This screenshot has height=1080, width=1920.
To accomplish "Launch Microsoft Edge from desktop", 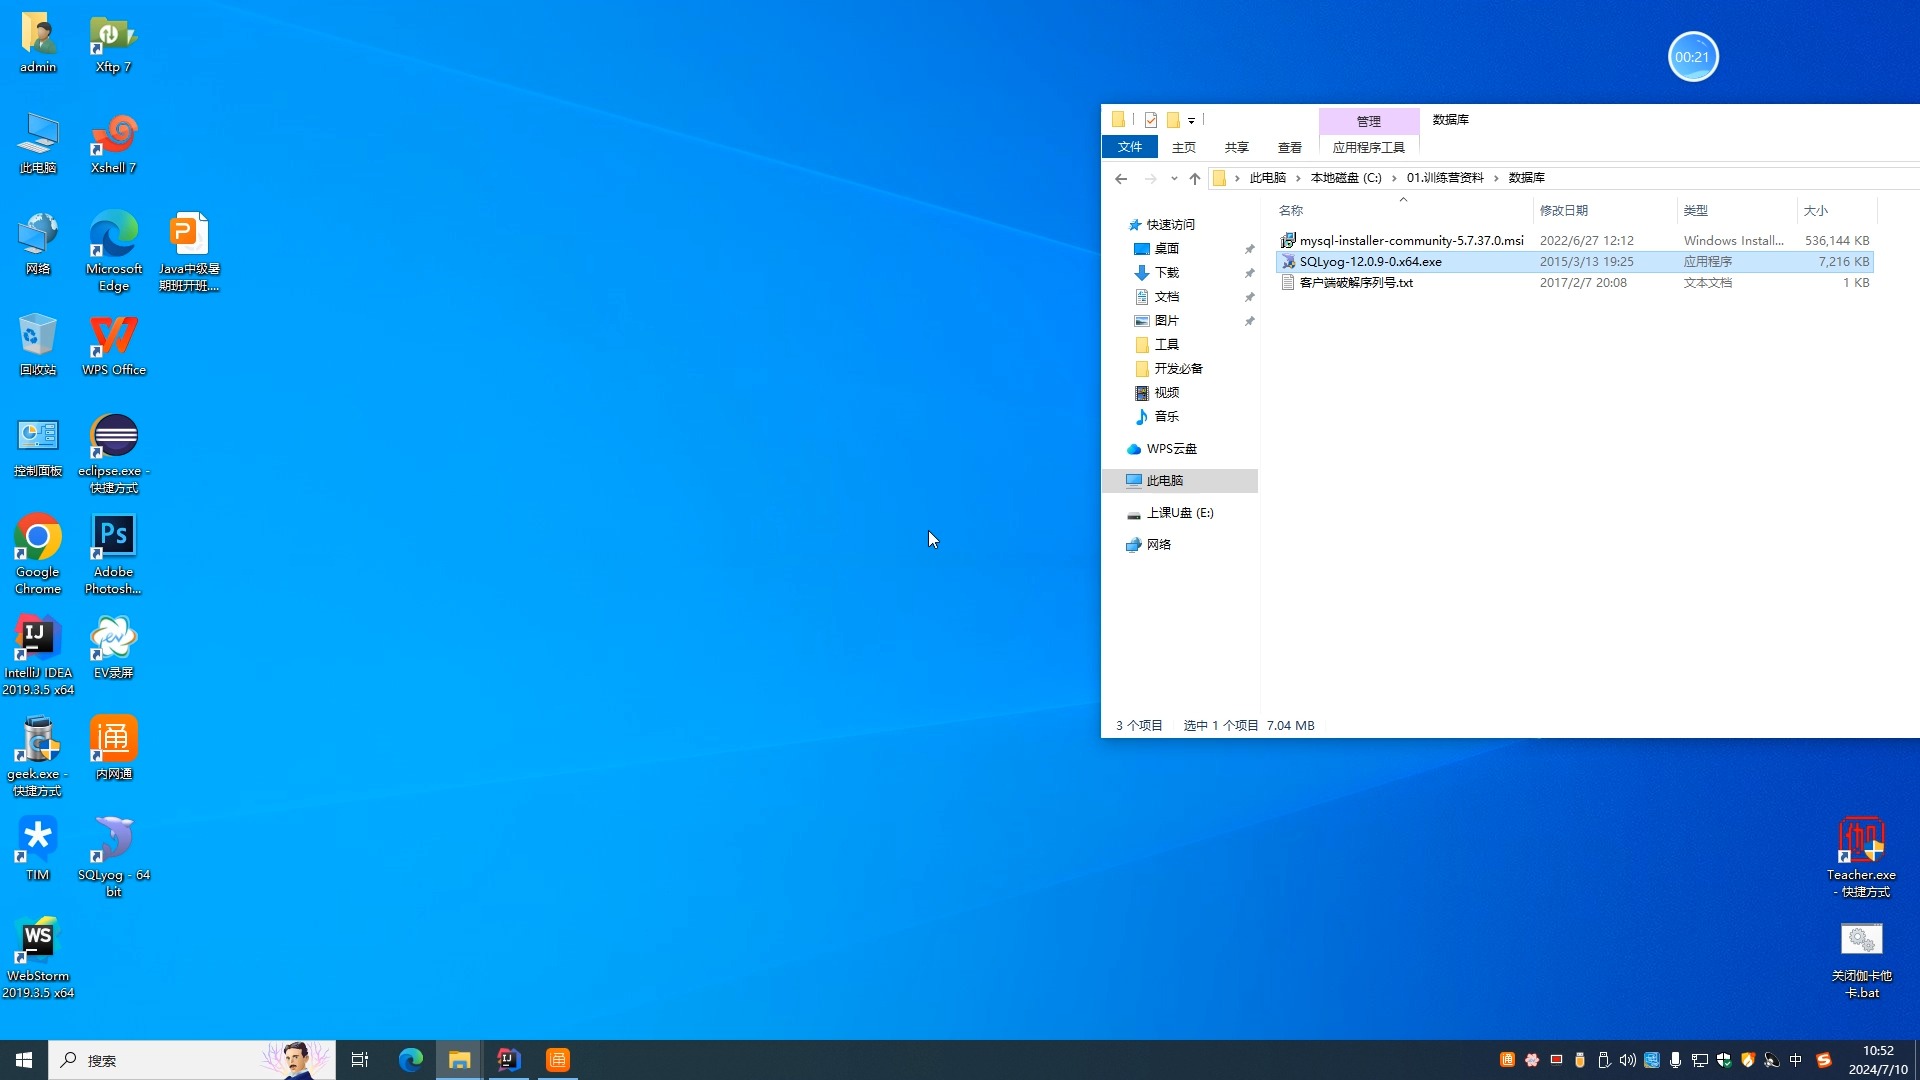I will coord(114,252).
